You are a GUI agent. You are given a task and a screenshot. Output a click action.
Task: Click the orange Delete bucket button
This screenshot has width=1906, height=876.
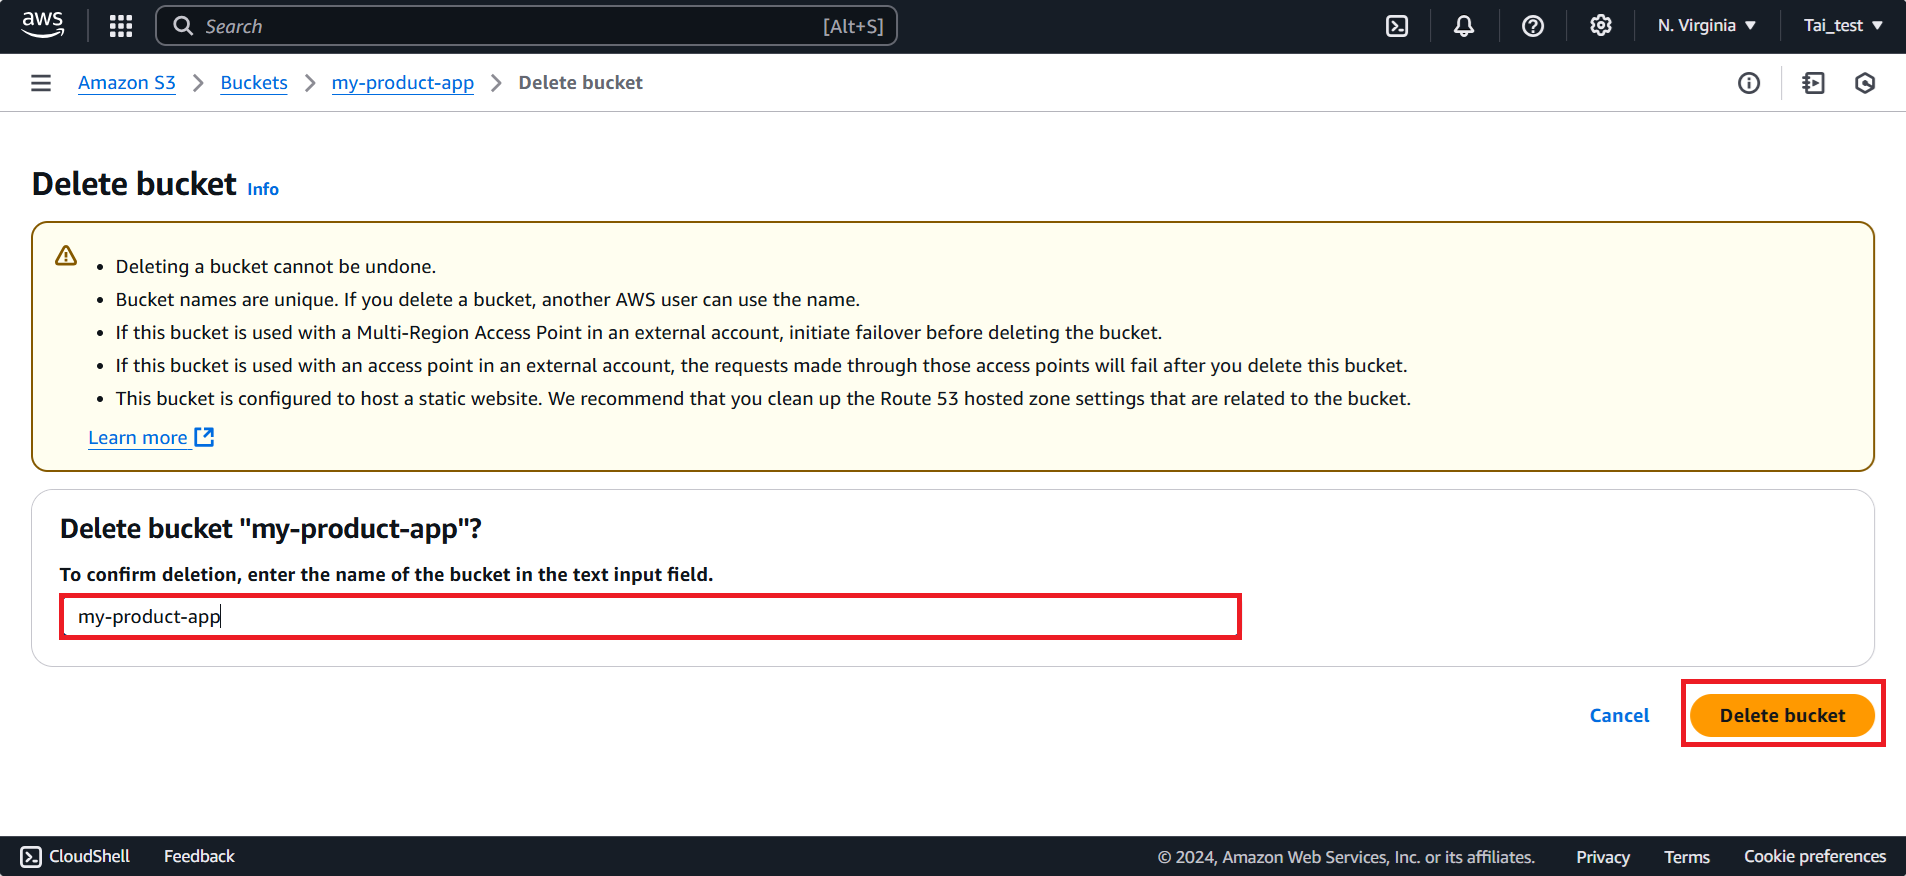(1782, 716)
